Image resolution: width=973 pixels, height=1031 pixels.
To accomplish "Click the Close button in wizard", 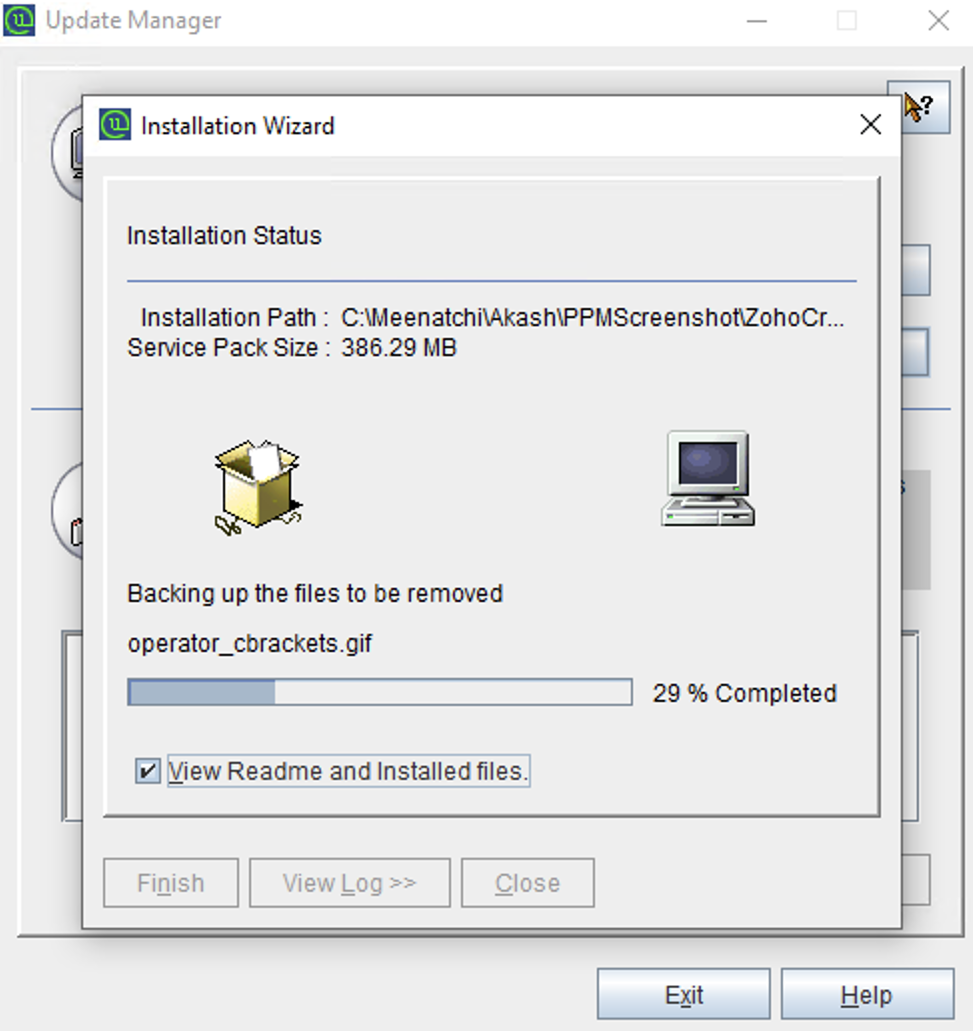I will coord(528,882).
